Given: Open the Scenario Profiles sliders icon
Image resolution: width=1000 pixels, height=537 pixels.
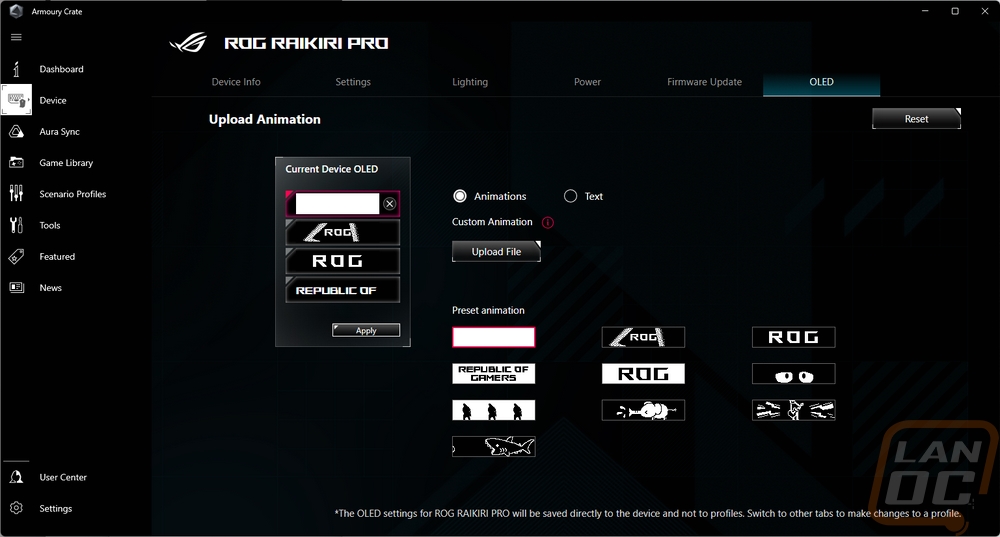Looking at the screenshot, I should (x=16, y=194).
